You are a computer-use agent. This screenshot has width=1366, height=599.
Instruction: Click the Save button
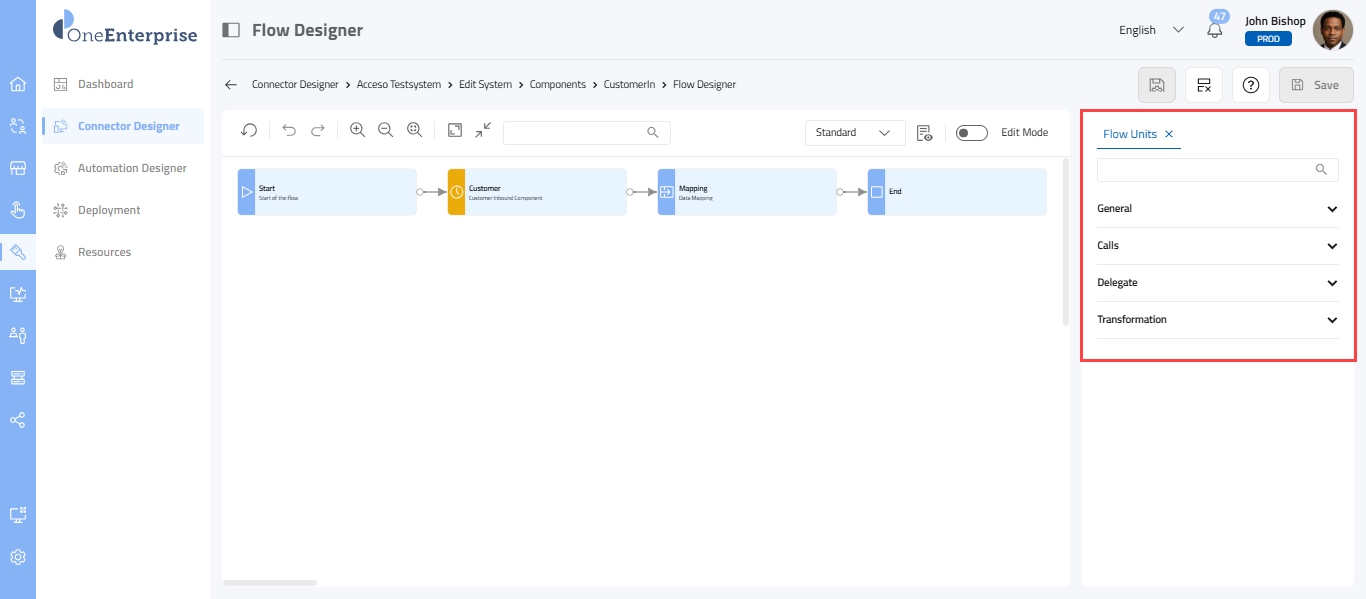(x=1315, y=85)
